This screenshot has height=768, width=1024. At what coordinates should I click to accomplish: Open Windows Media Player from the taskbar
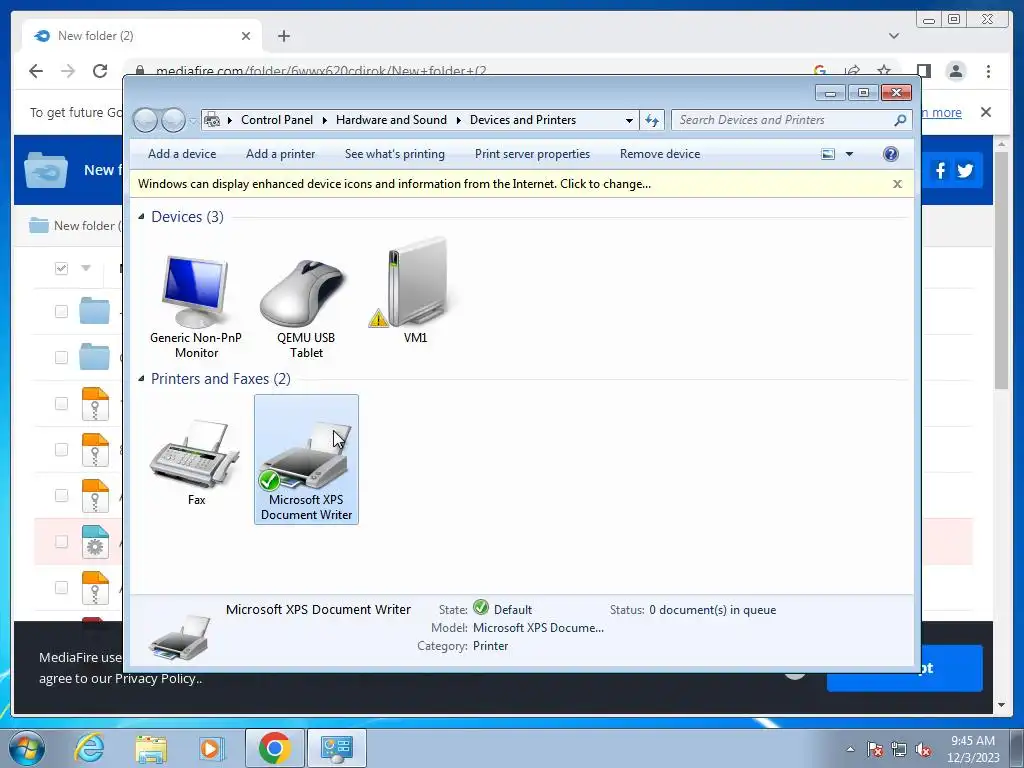click(x=211, y=748)
